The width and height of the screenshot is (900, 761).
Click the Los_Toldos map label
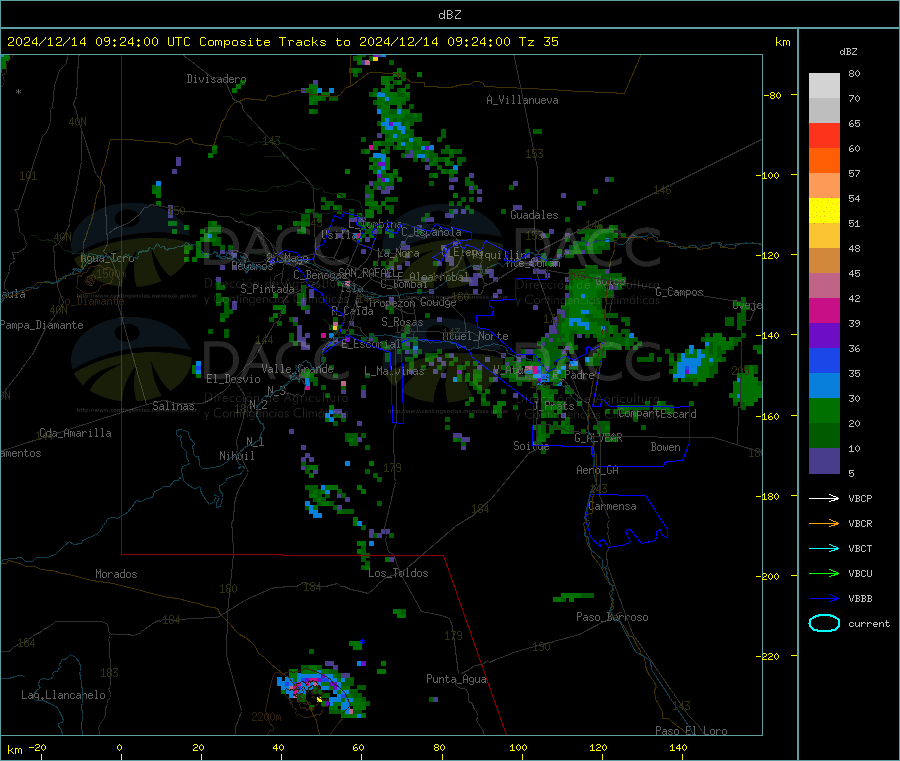[x=398, y=573]
